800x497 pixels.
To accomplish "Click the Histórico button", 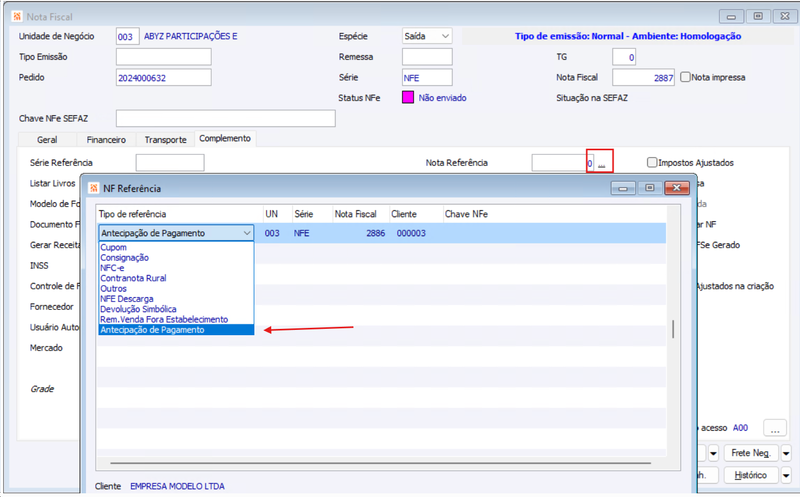I will (751, 476).
